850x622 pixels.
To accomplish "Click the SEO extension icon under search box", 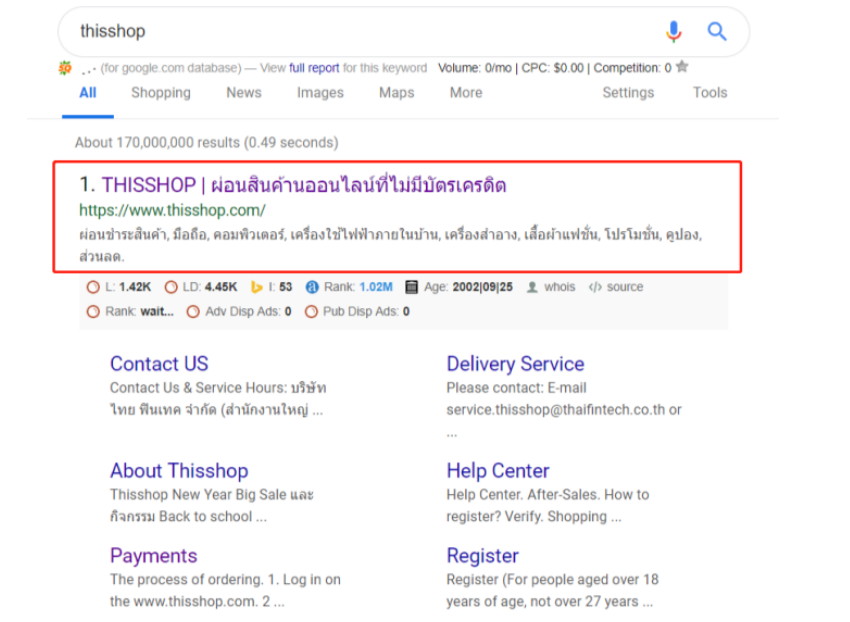I will pos(65,68).
